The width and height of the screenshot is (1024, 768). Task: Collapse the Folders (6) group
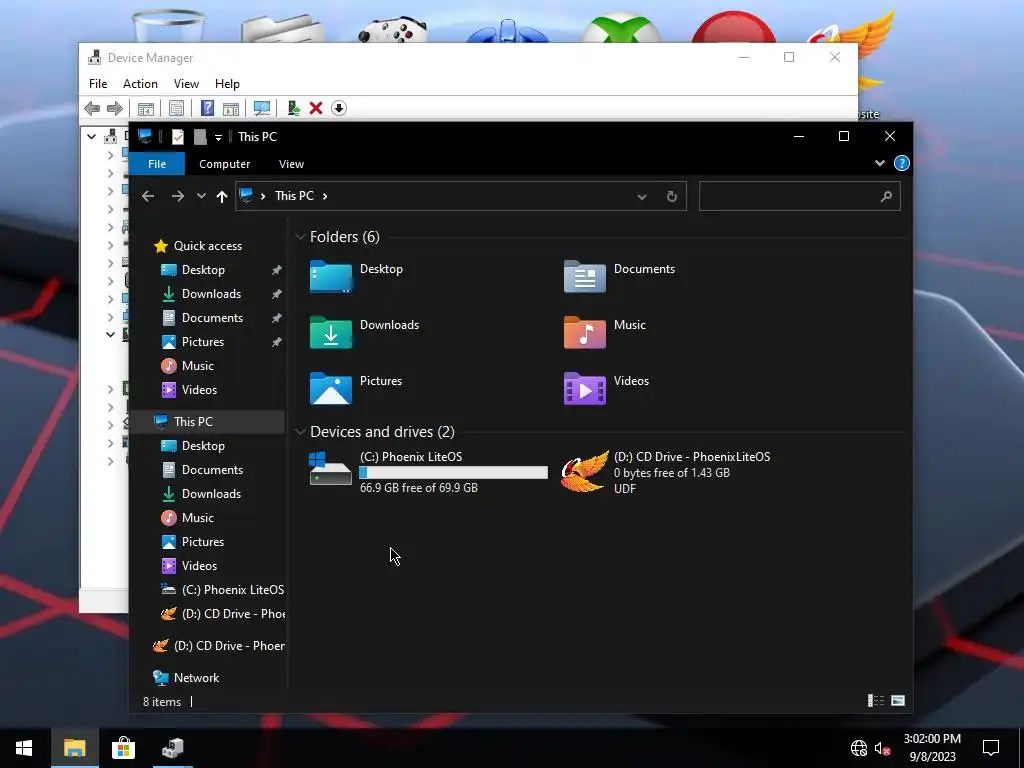[x=300, y=237]
